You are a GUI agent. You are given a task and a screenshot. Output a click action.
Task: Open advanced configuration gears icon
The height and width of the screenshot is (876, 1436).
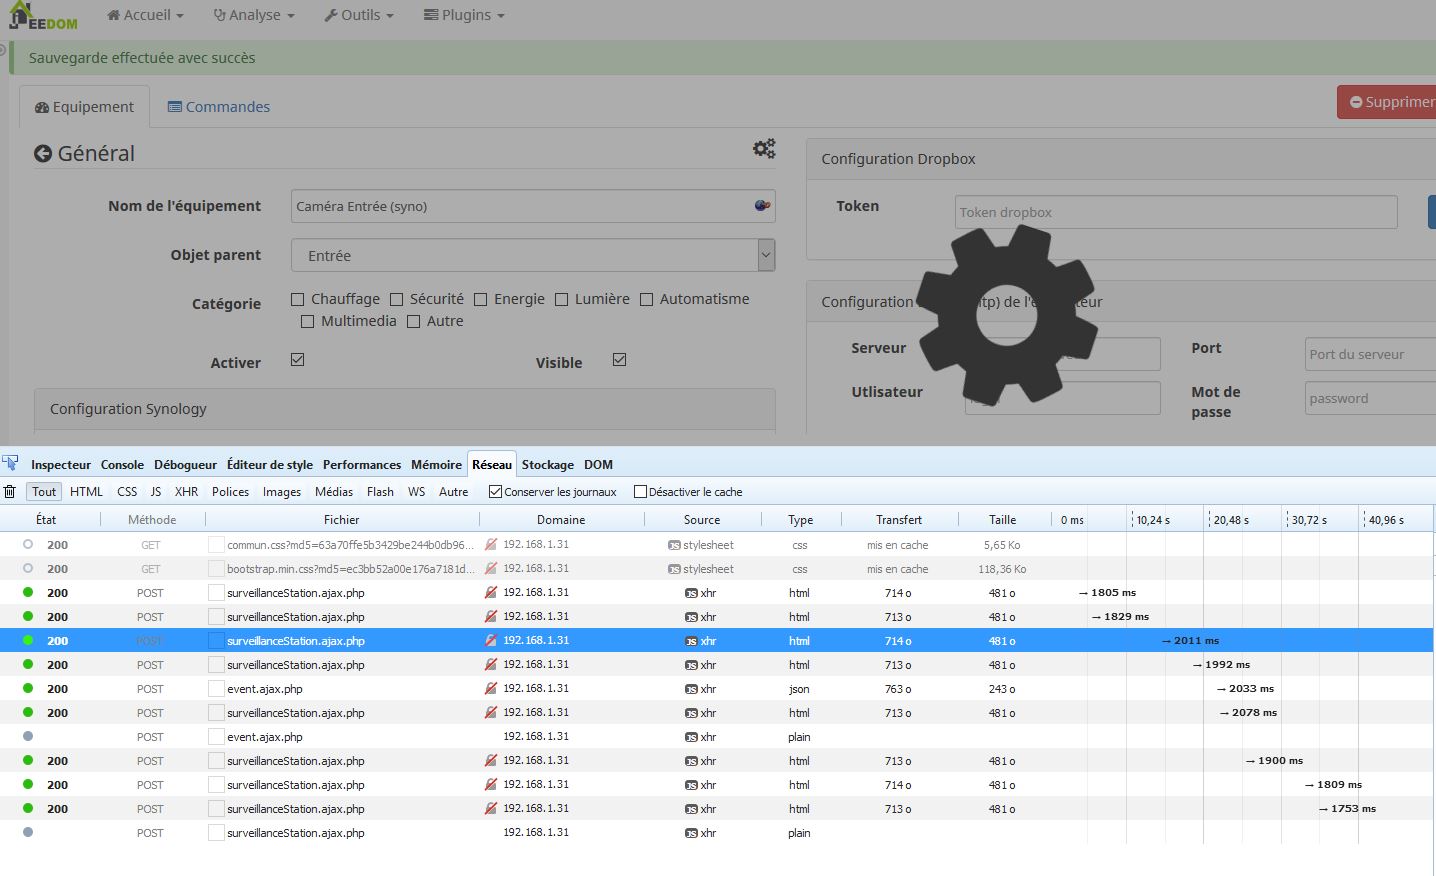(764, 148)
